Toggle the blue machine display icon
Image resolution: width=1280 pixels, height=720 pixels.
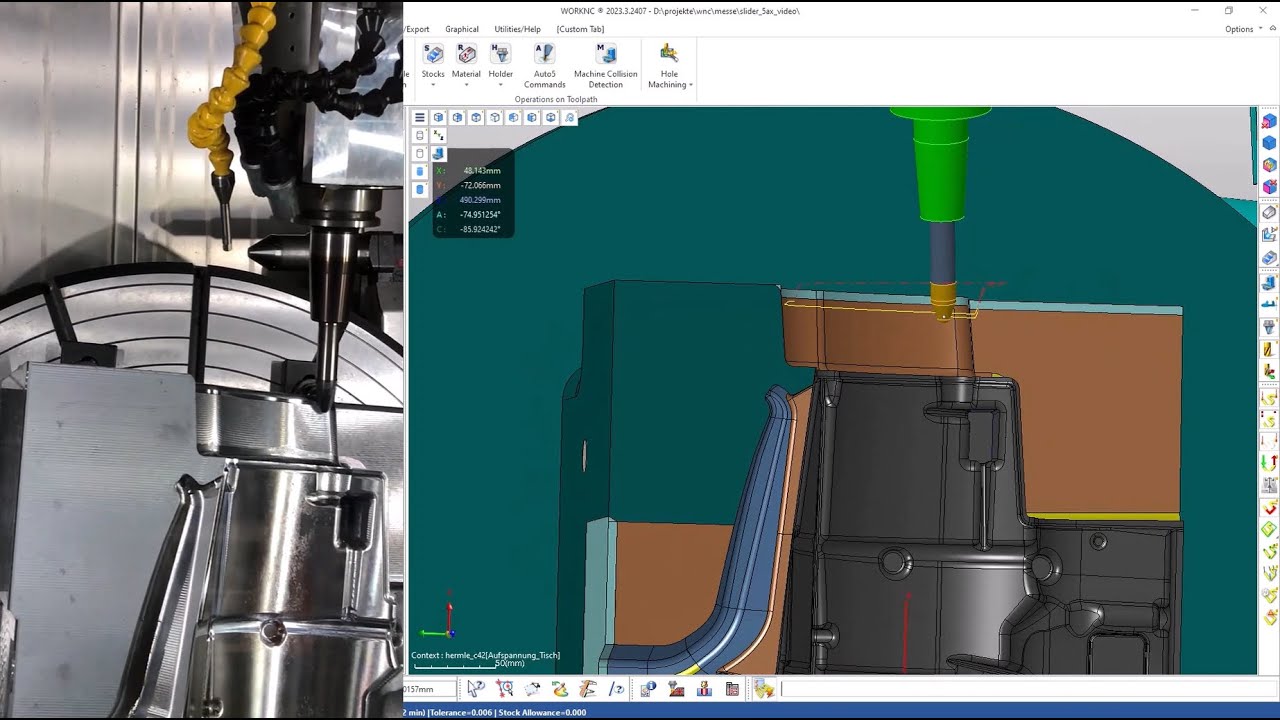click(x=438, y=153)
